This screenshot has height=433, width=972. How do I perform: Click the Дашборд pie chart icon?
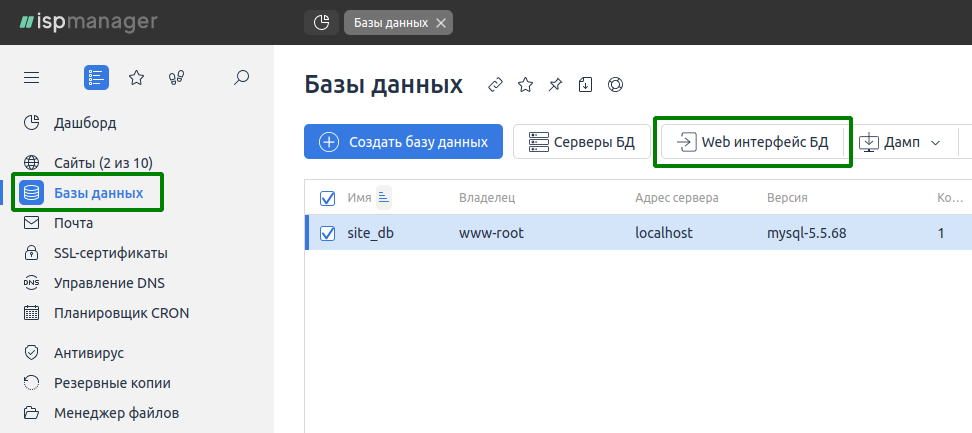[31, 123]
